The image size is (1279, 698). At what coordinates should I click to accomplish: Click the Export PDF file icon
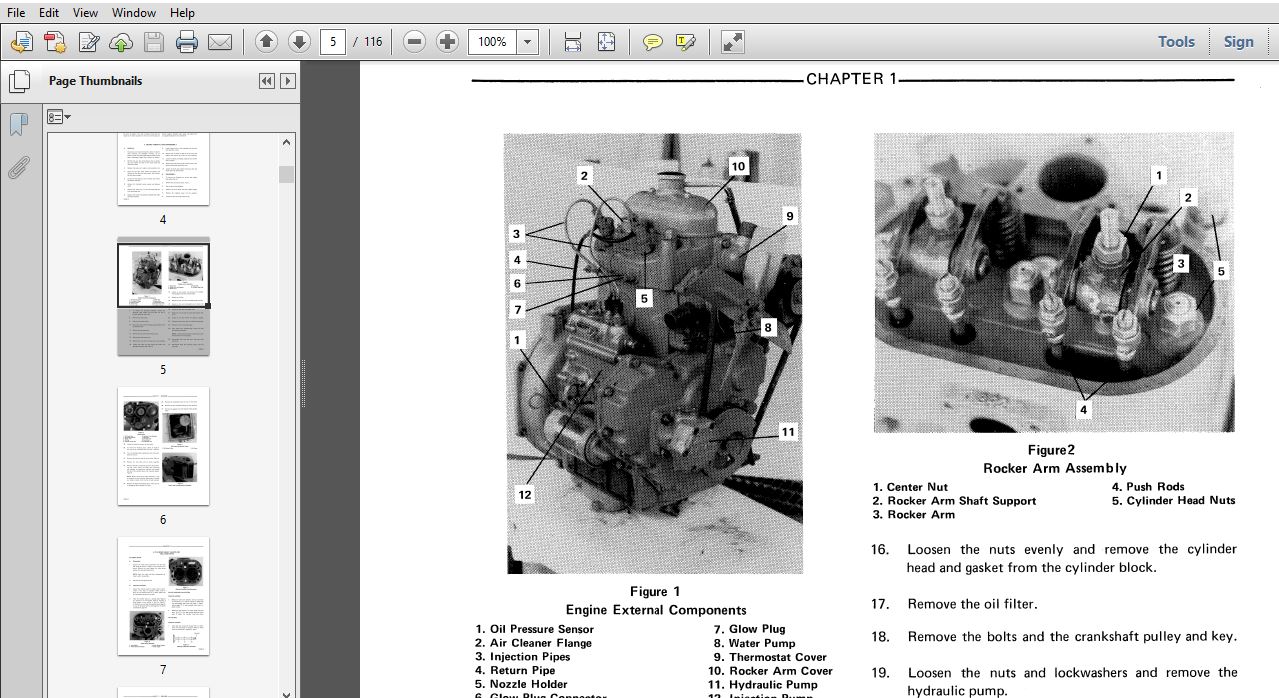[55, 42]
